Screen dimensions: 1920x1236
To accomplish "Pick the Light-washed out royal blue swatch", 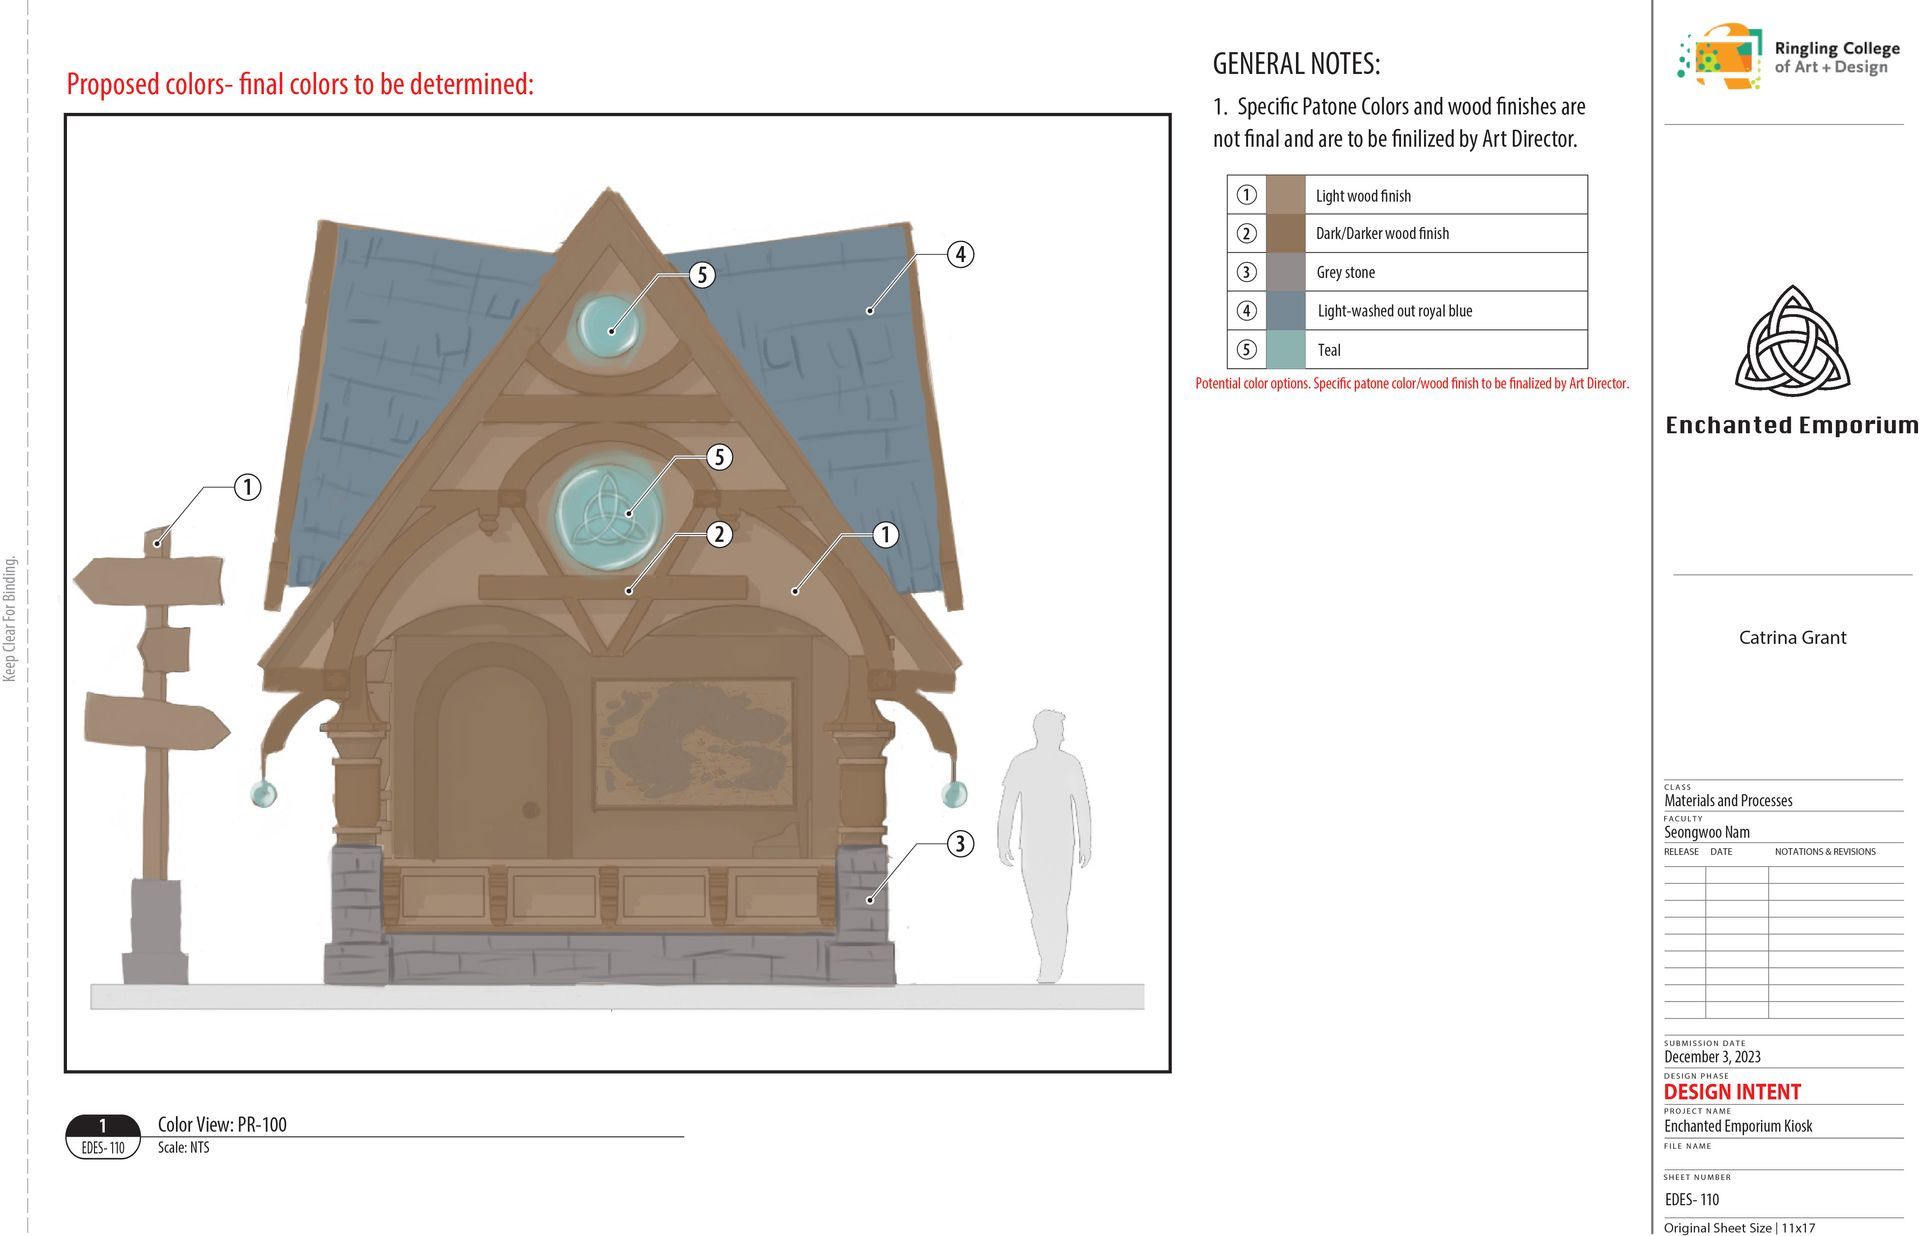I will point(1285,311).
